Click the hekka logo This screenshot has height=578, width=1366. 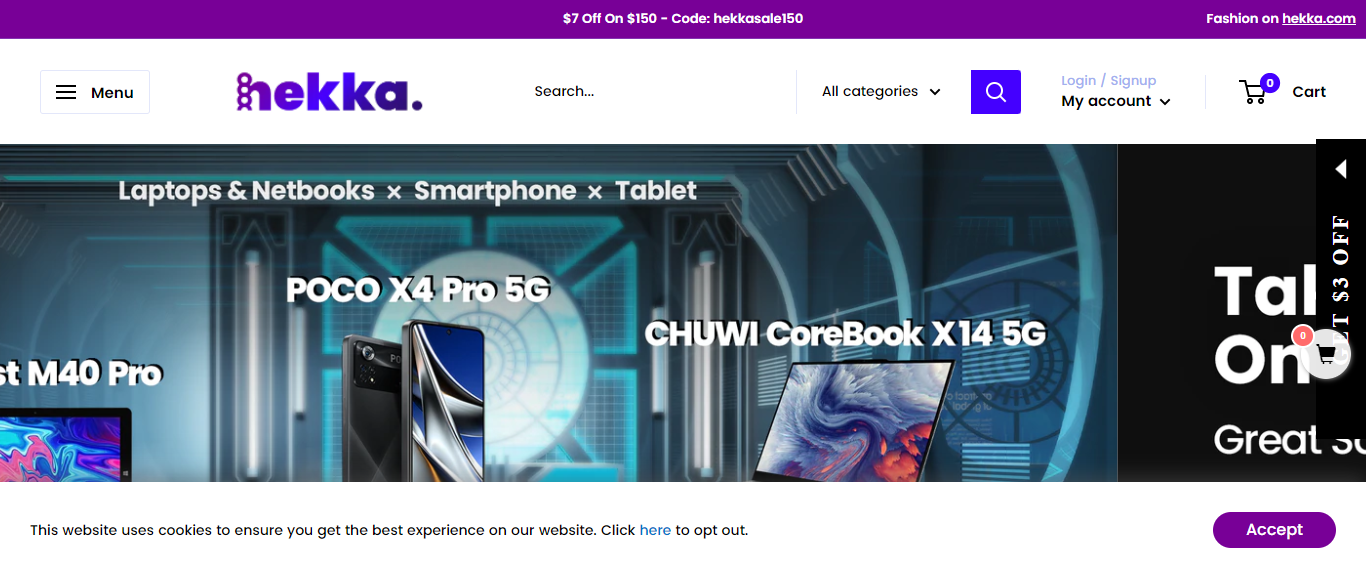pos(330,92)
